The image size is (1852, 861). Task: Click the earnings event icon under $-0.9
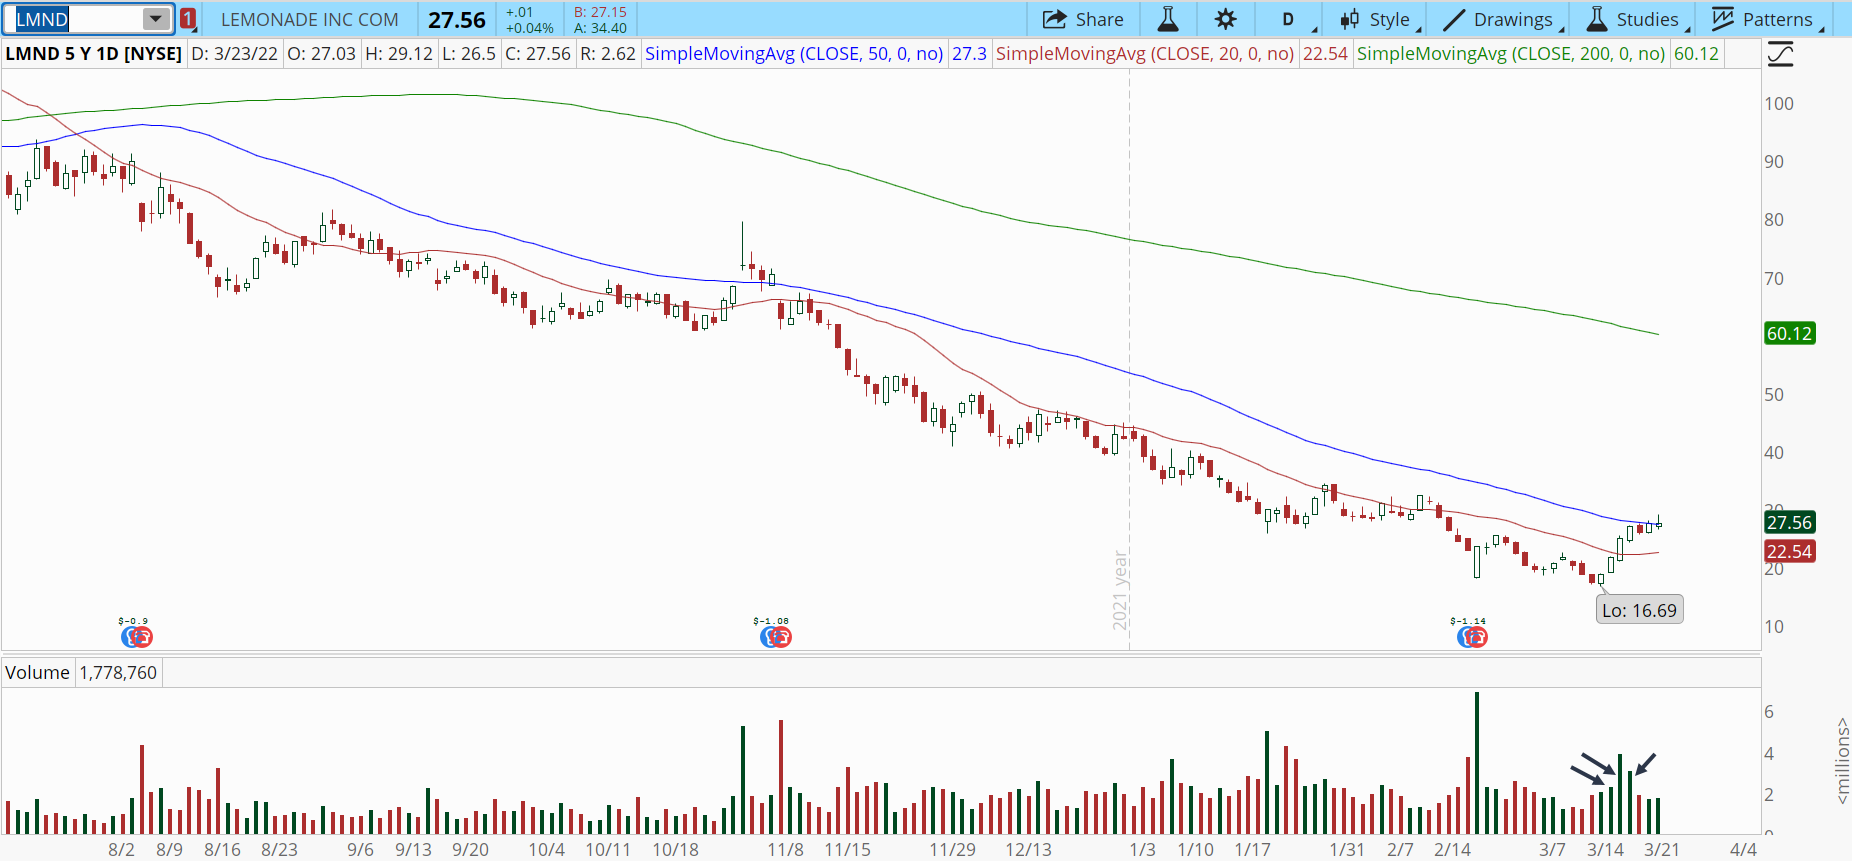click(x=136, y=637)
